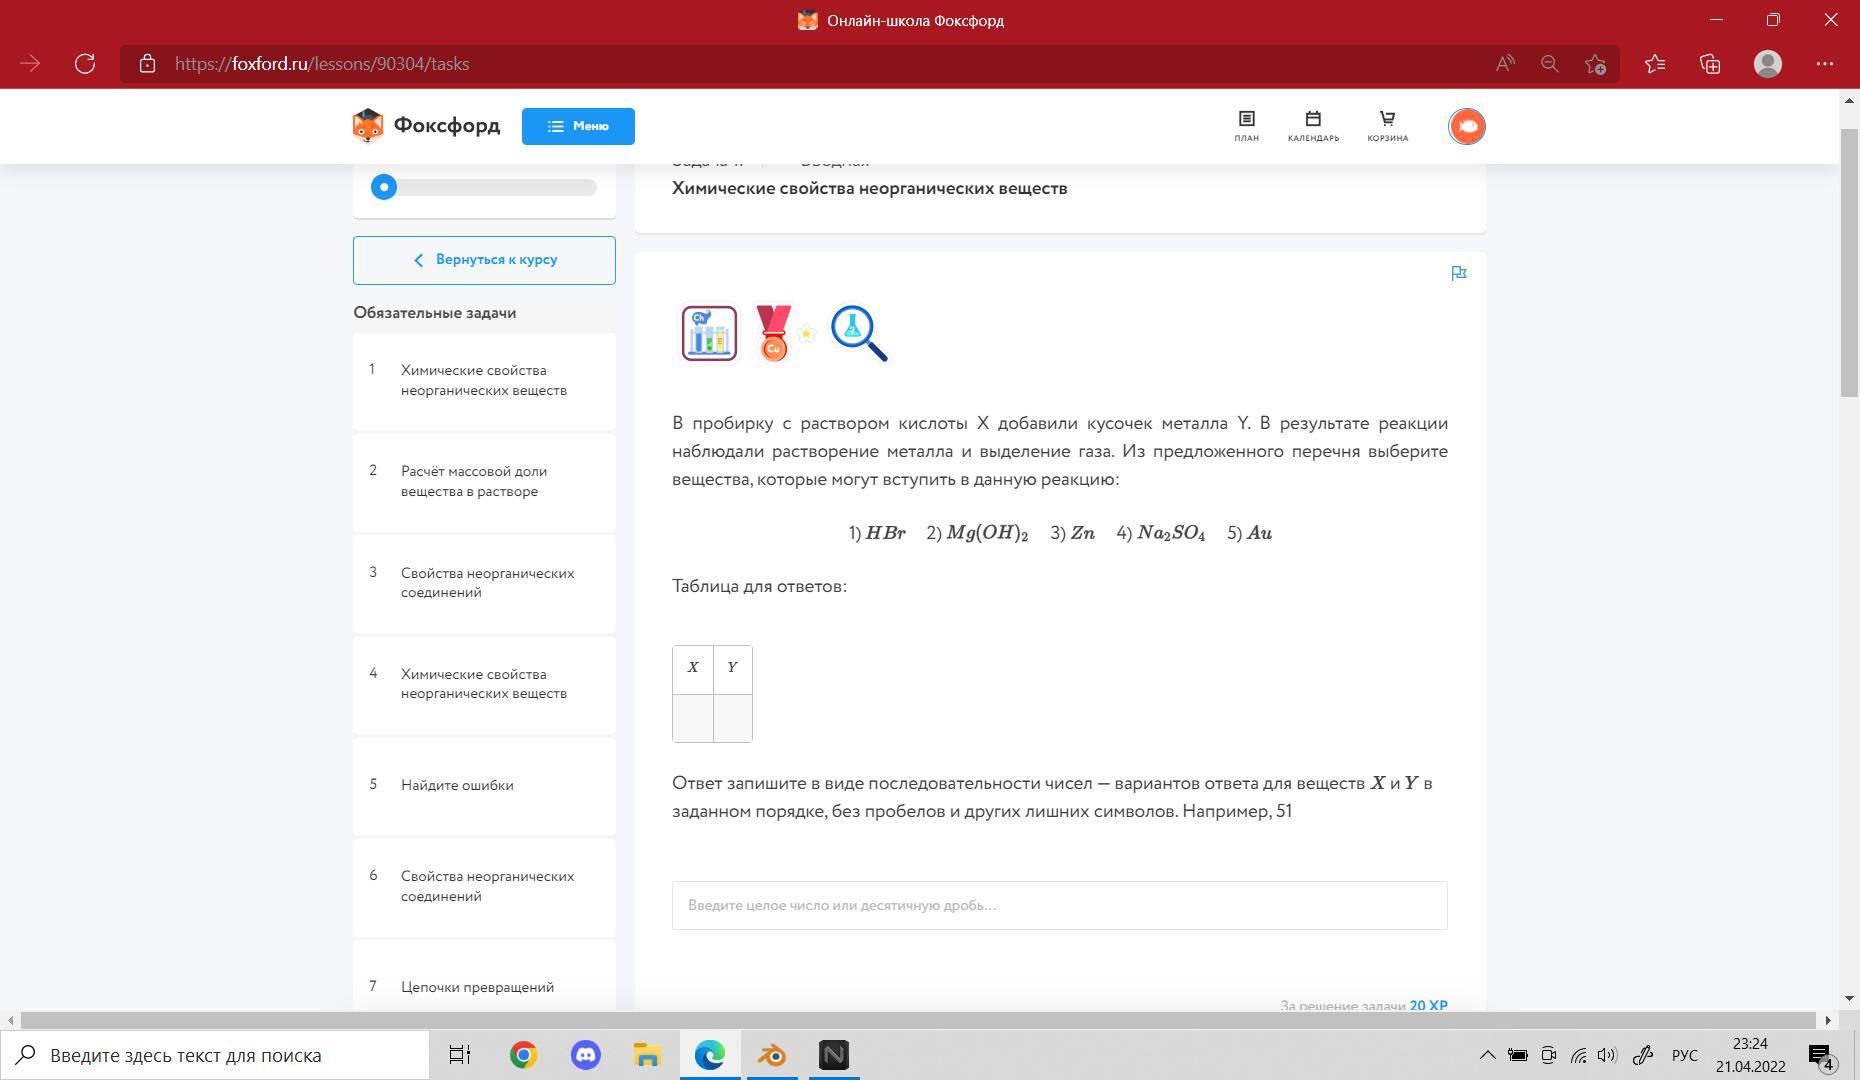1860x1080 pixels.
Task: Click the volume speaker tray icon
Action: (1607, 1055)
